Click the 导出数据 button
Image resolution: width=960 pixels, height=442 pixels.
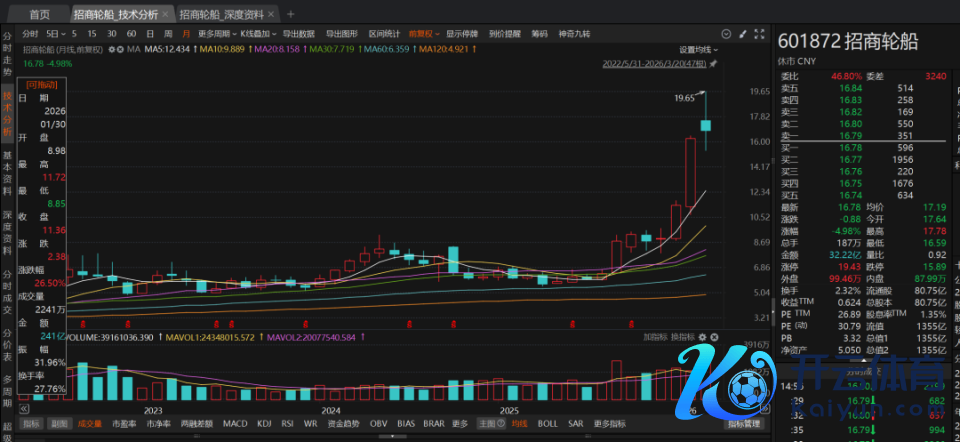(x=298, y=33)
